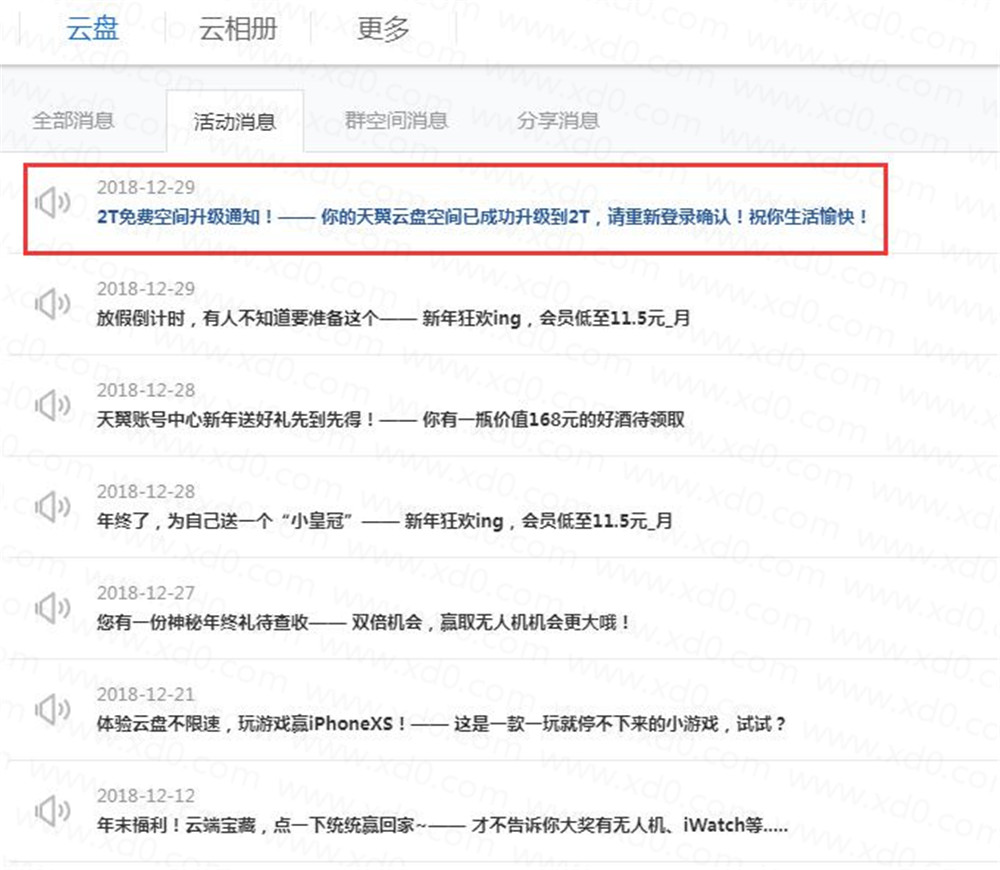Open the 体验云盘不限速，玩游戏赢iPhoneXS message

[441, 723]
